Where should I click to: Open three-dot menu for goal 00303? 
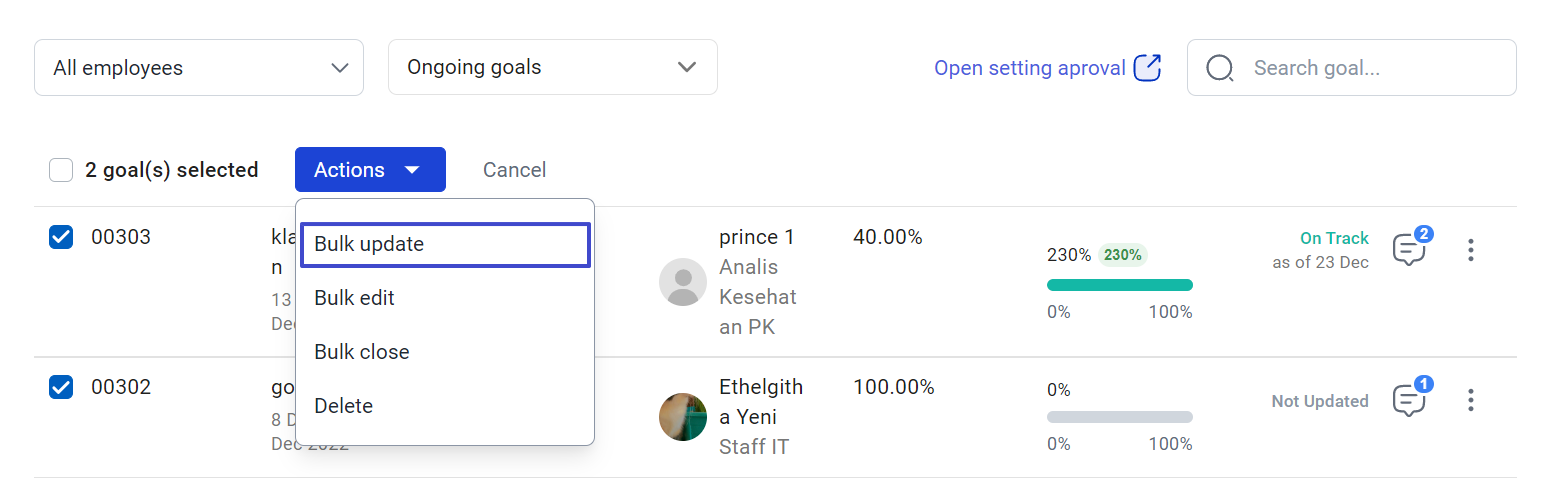point(1470,250)
